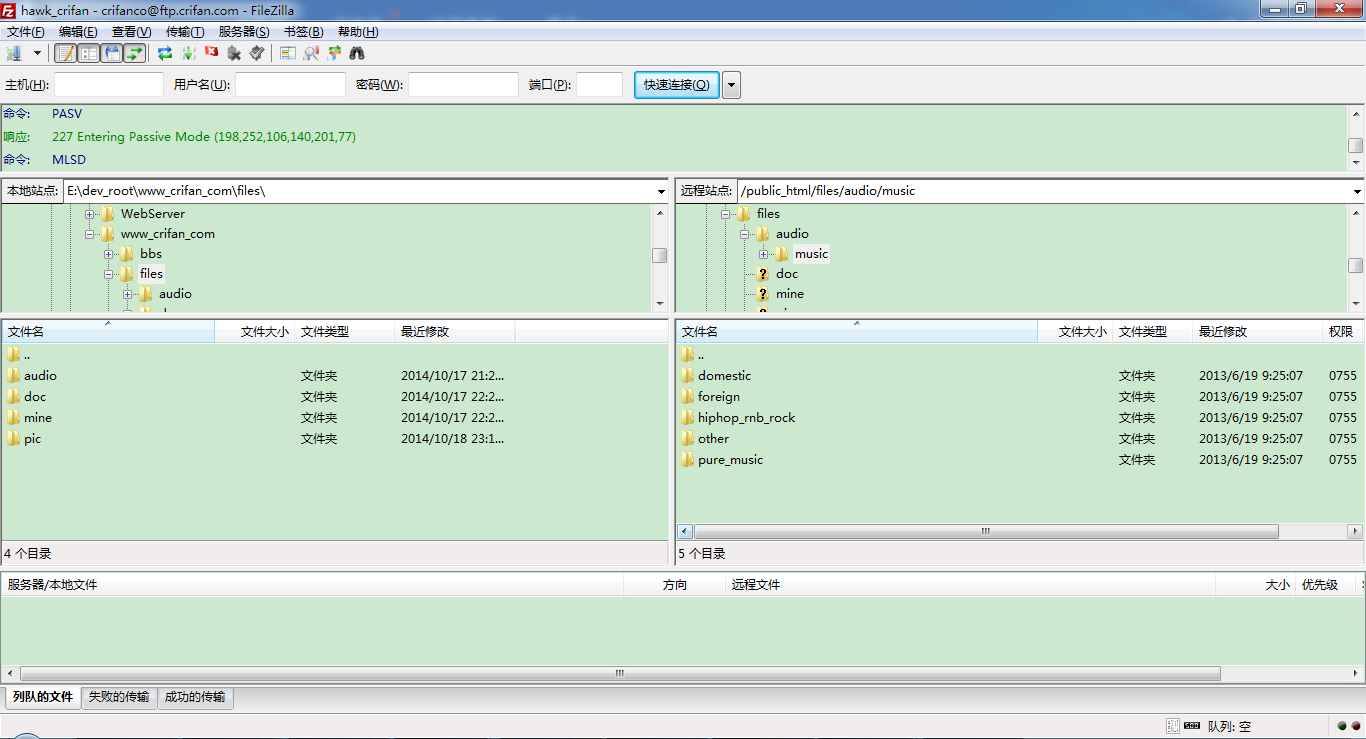
Task: Click the 227 Entering Passive Mode log line
Action: [x=204, y=137]
